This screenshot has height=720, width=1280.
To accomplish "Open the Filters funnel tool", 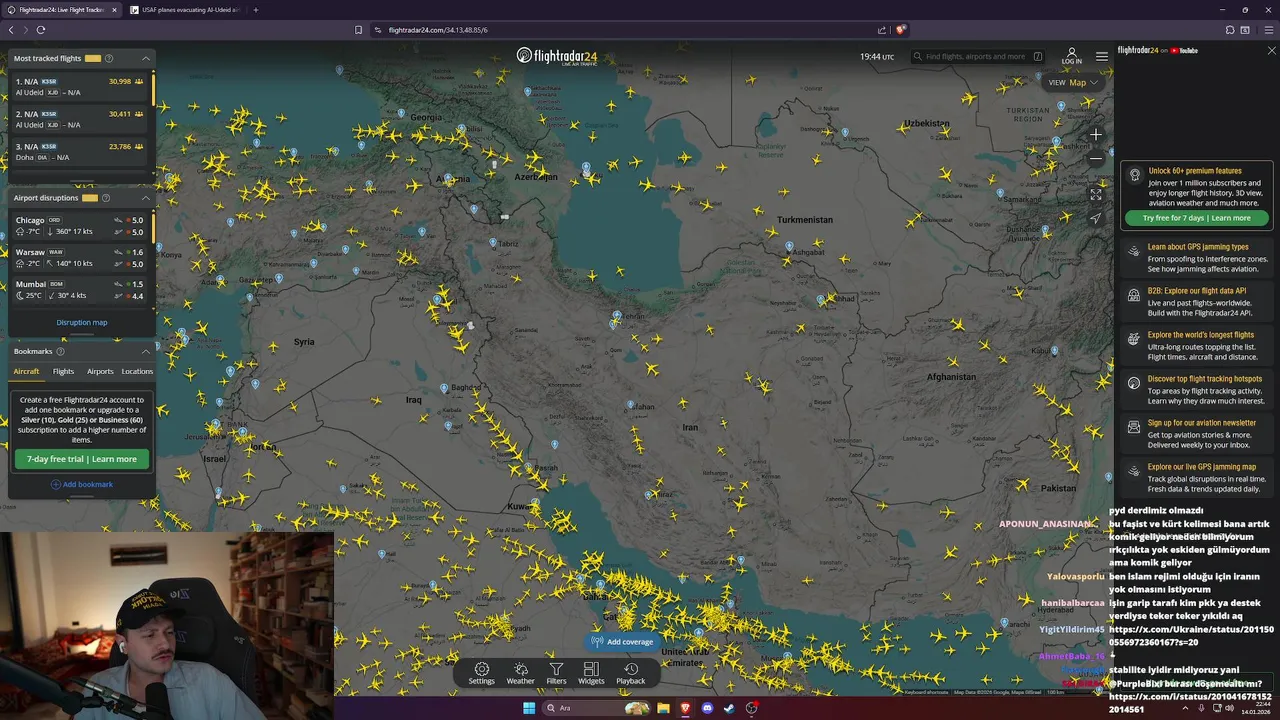I will click(x=556, y=673).
